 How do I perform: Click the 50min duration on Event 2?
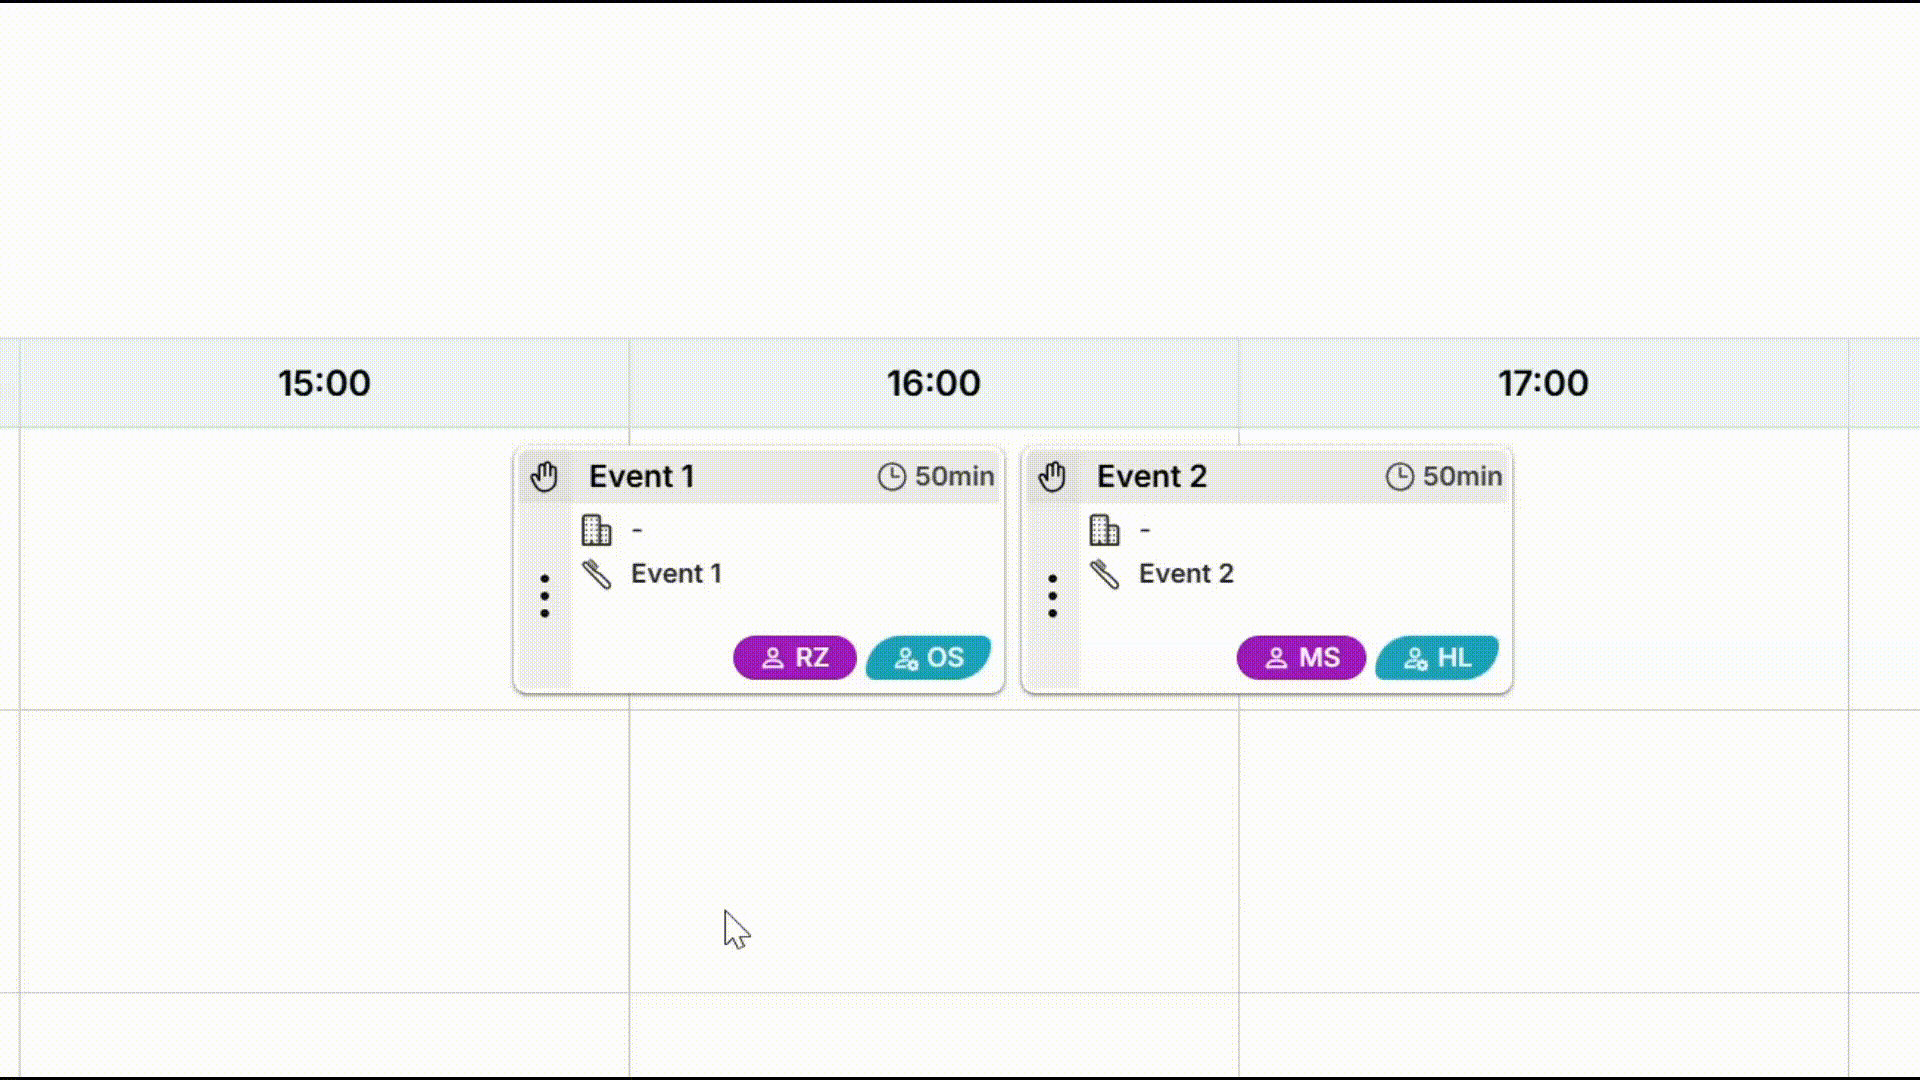(1462, 477)
